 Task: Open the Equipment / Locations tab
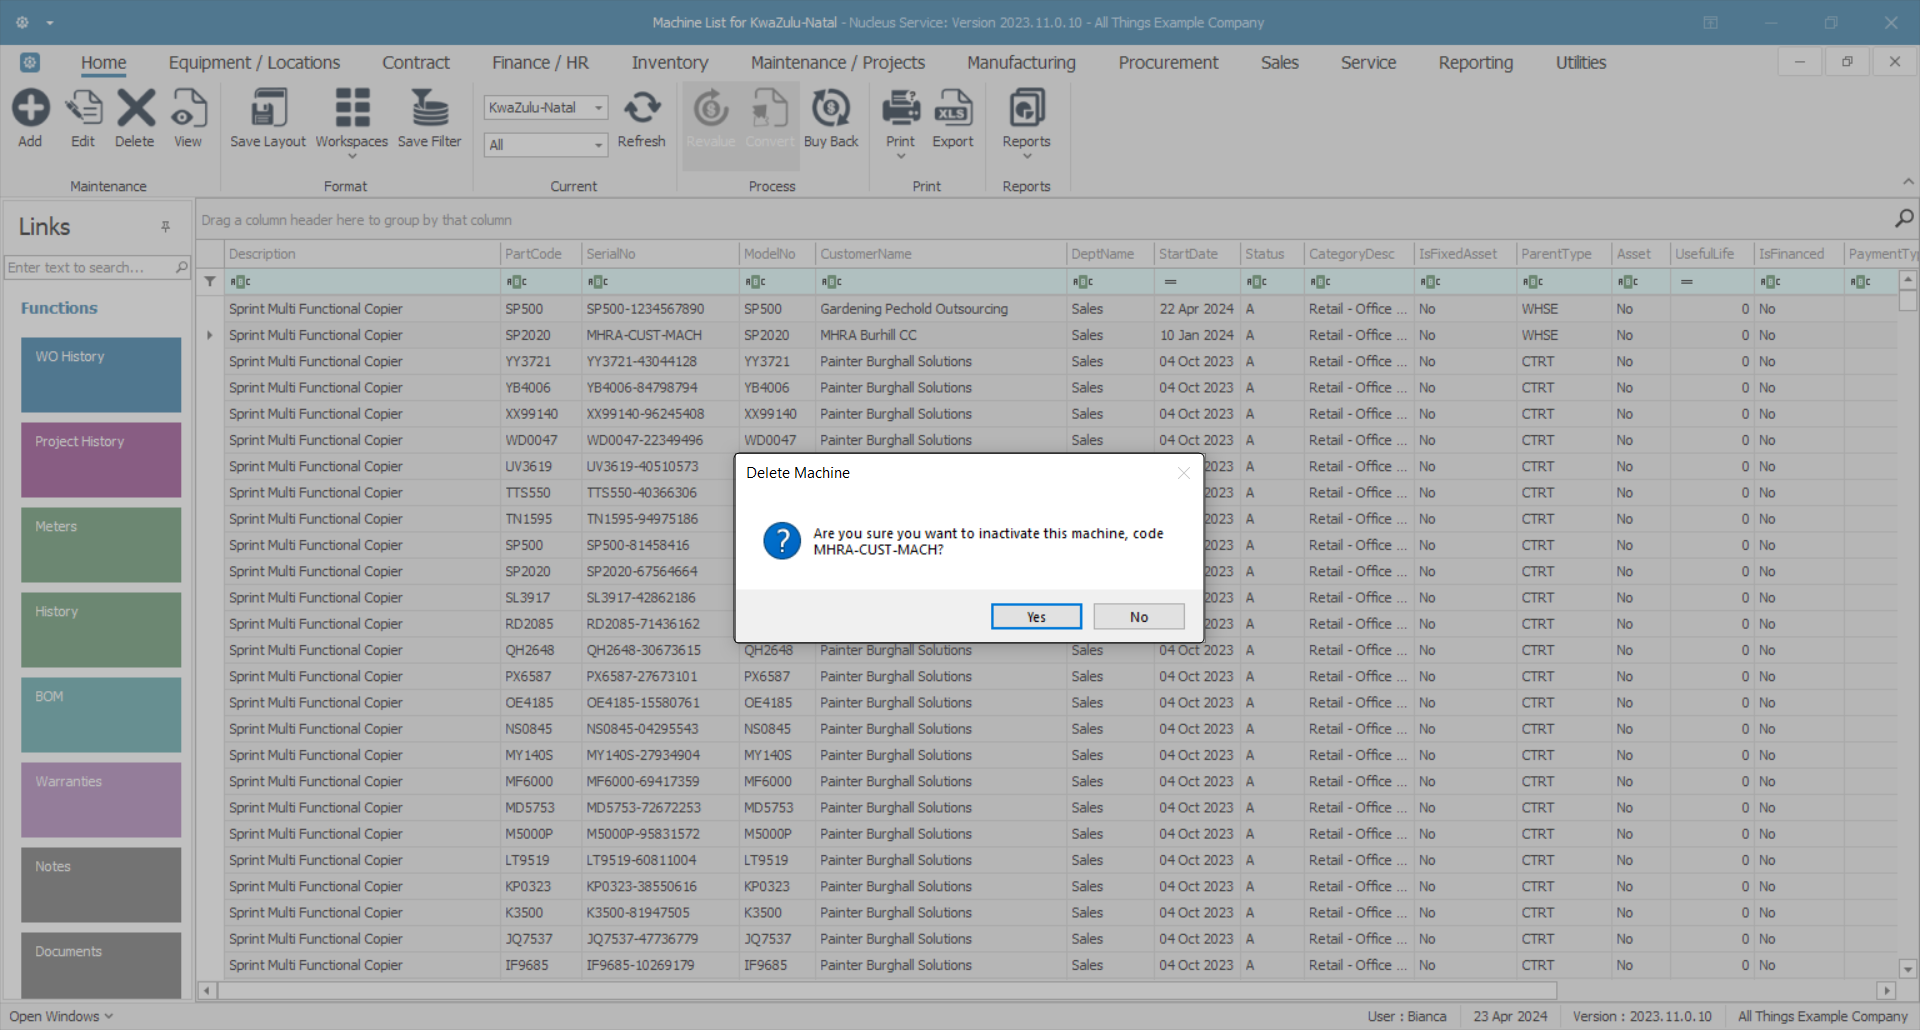click(254, 63)
